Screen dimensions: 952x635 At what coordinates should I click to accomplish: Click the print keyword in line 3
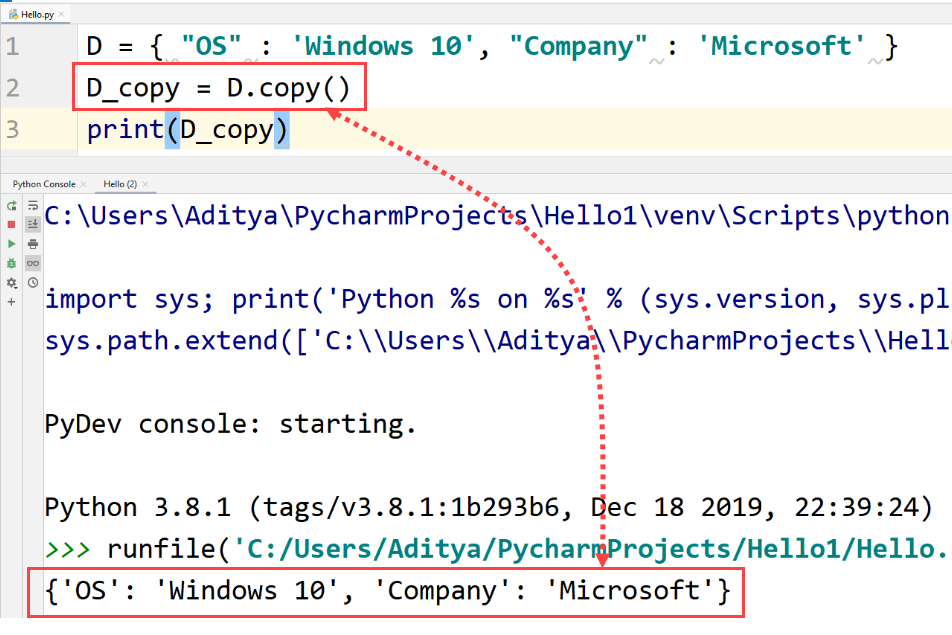pos(126,130)
